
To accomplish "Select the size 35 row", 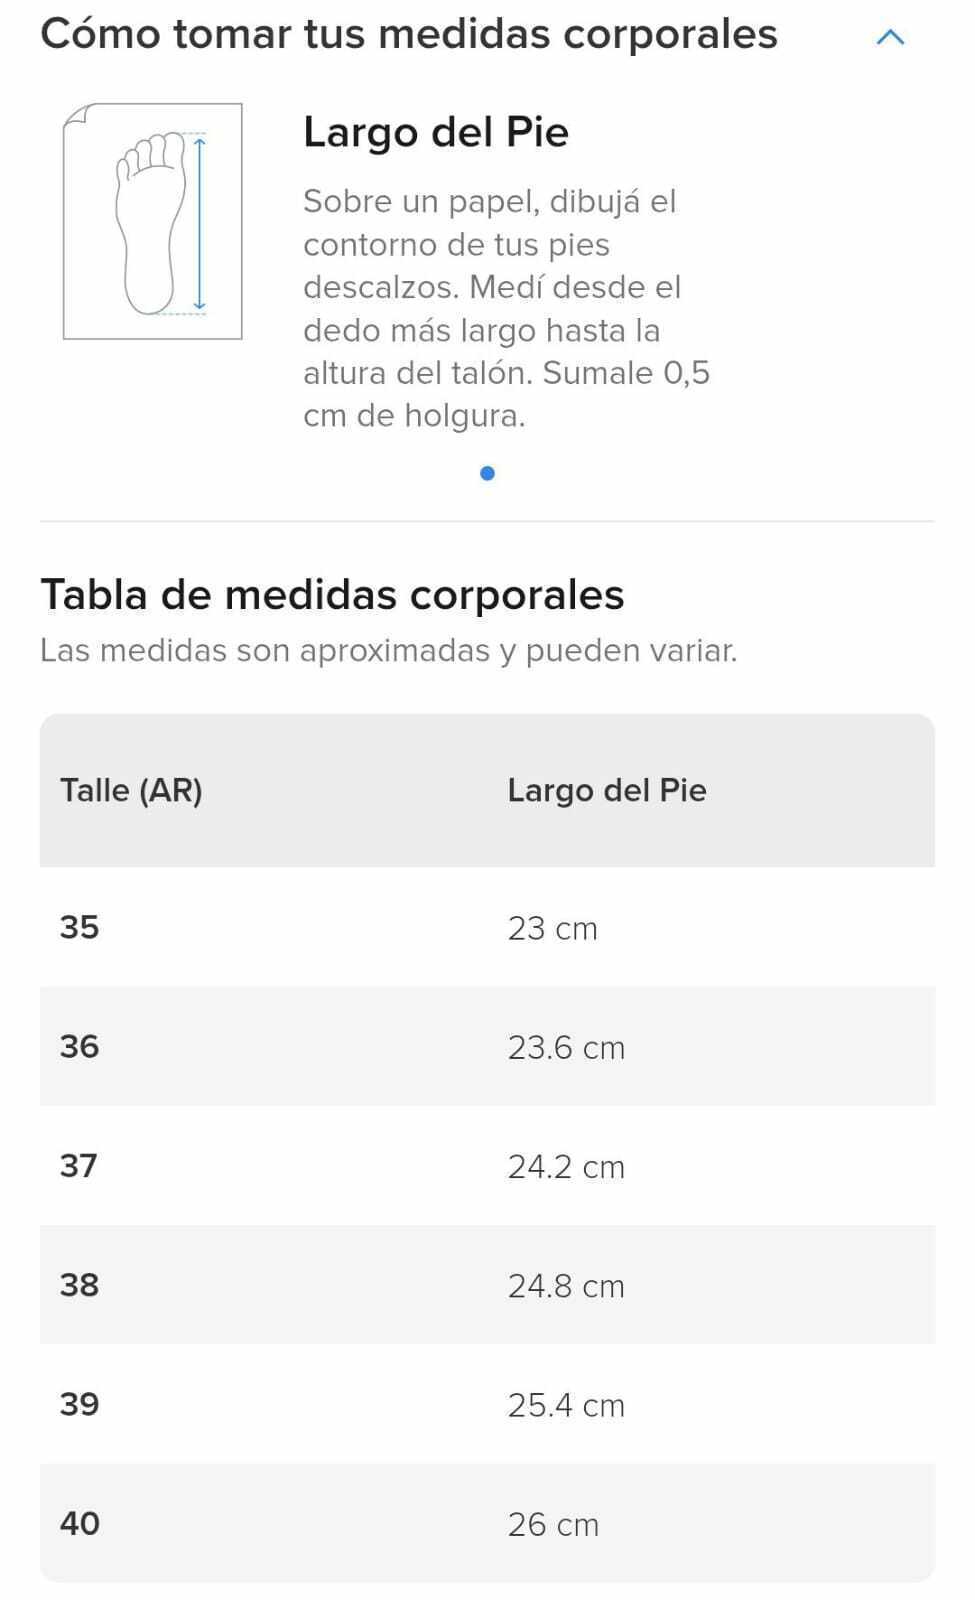I will pos(487,927).
